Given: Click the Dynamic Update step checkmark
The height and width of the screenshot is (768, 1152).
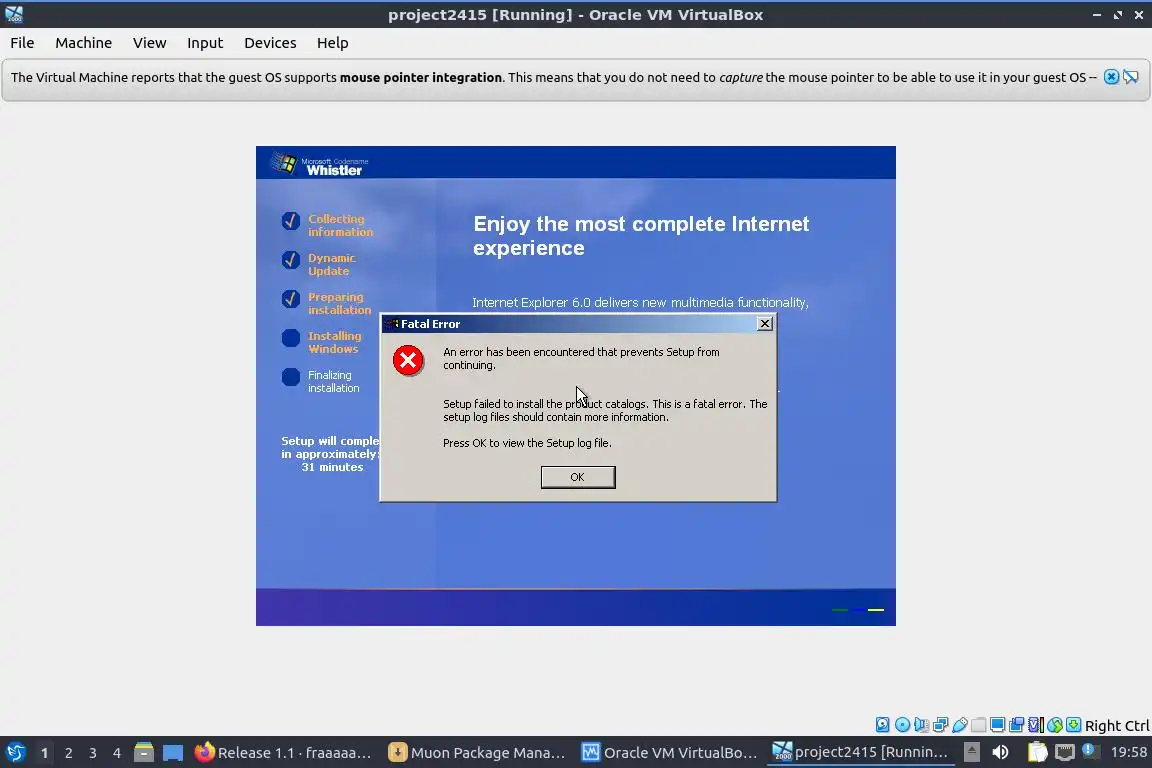Looking at the screenshot, I should [x=291, y=260].
